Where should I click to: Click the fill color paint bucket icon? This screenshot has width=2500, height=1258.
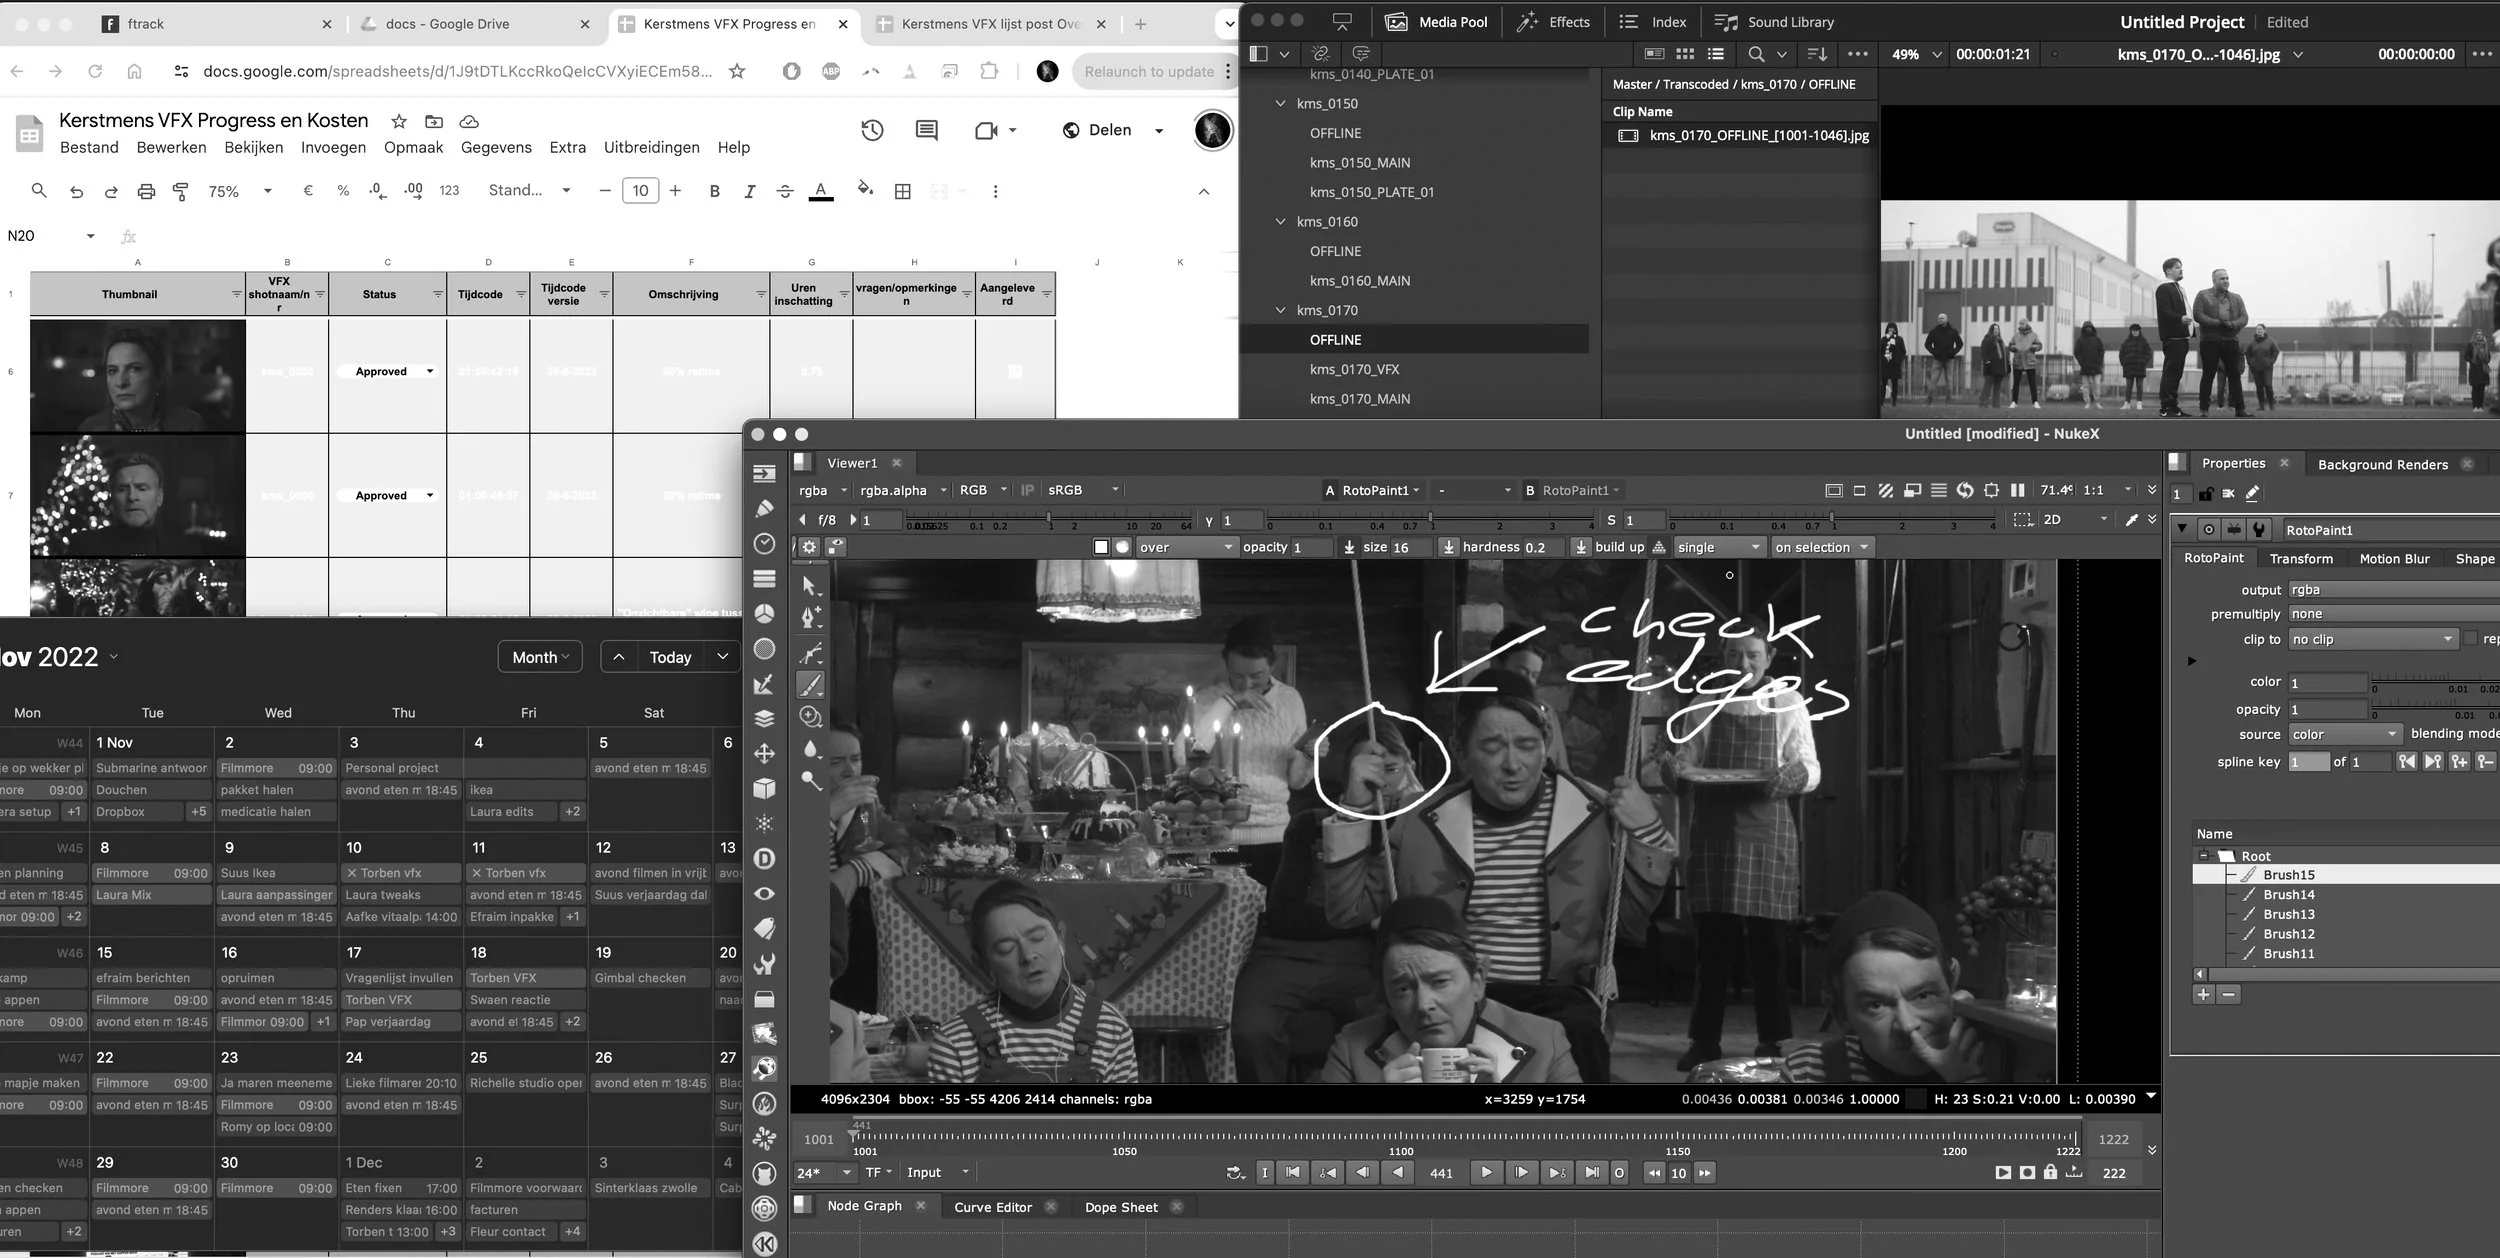click(x=865, y=189)
